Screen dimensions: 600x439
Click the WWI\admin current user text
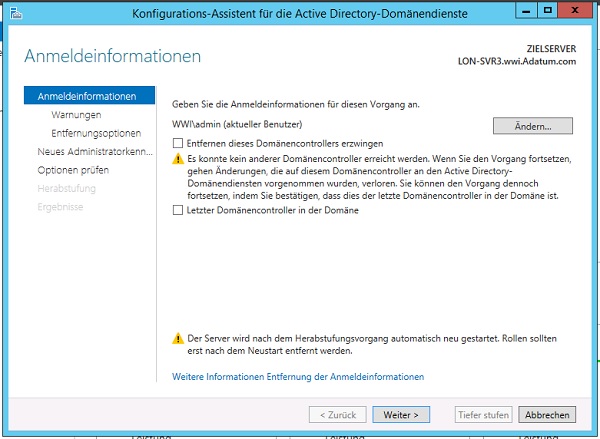237,124
